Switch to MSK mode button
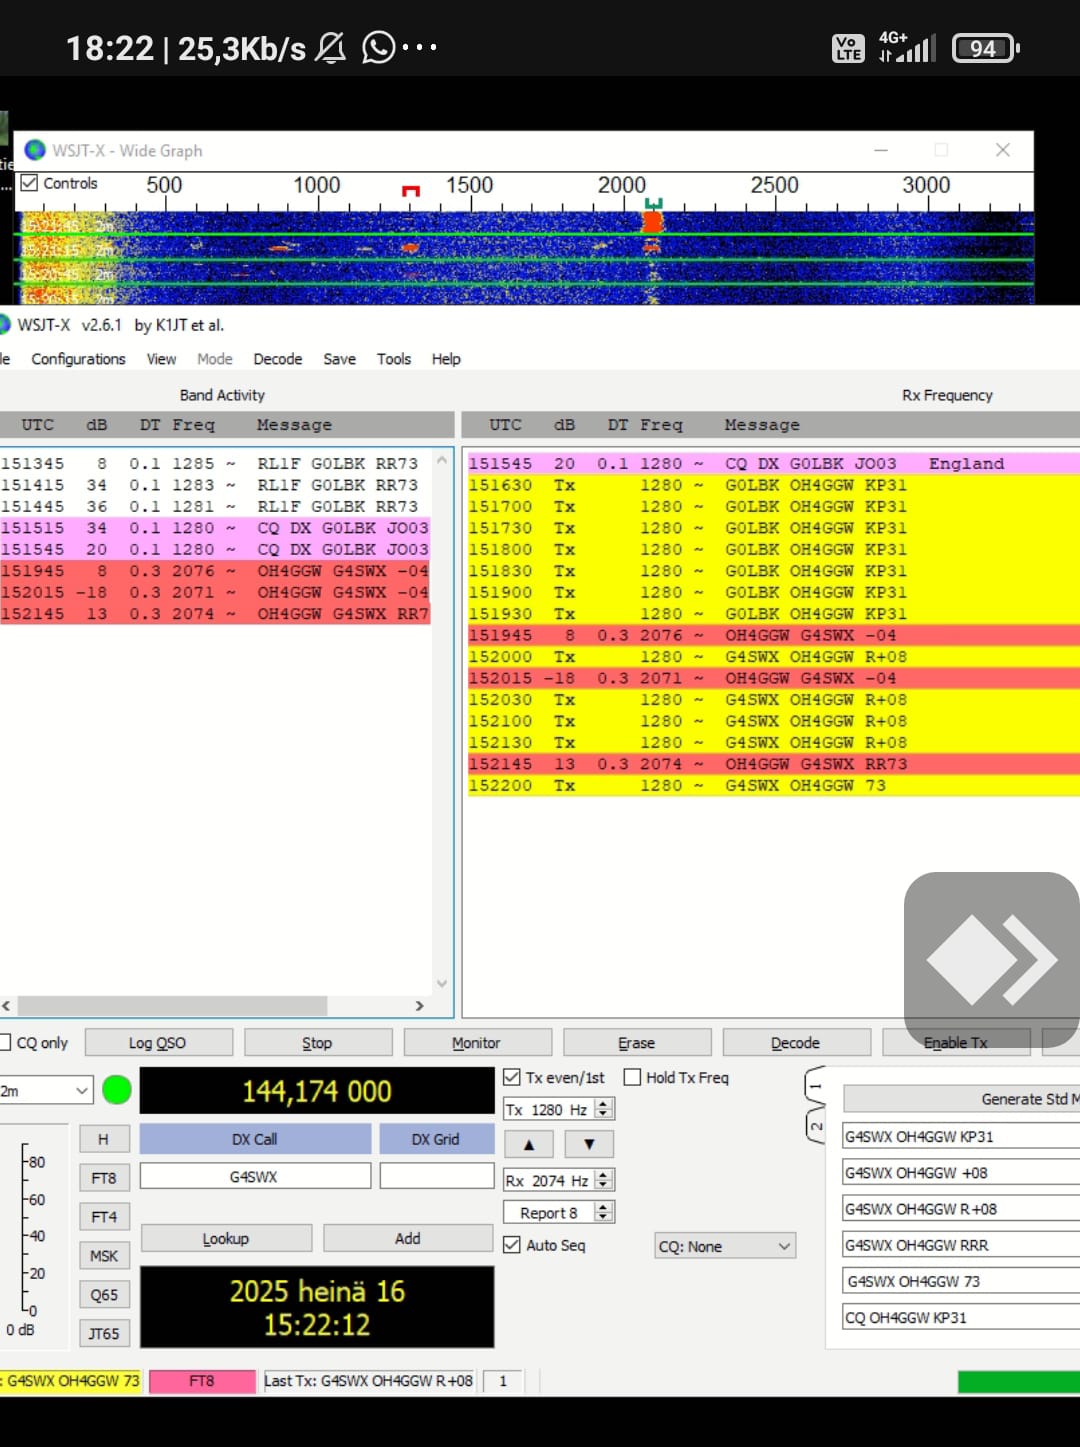The height and width of the screenshot is (1447, 1080). pos(104,1256)
